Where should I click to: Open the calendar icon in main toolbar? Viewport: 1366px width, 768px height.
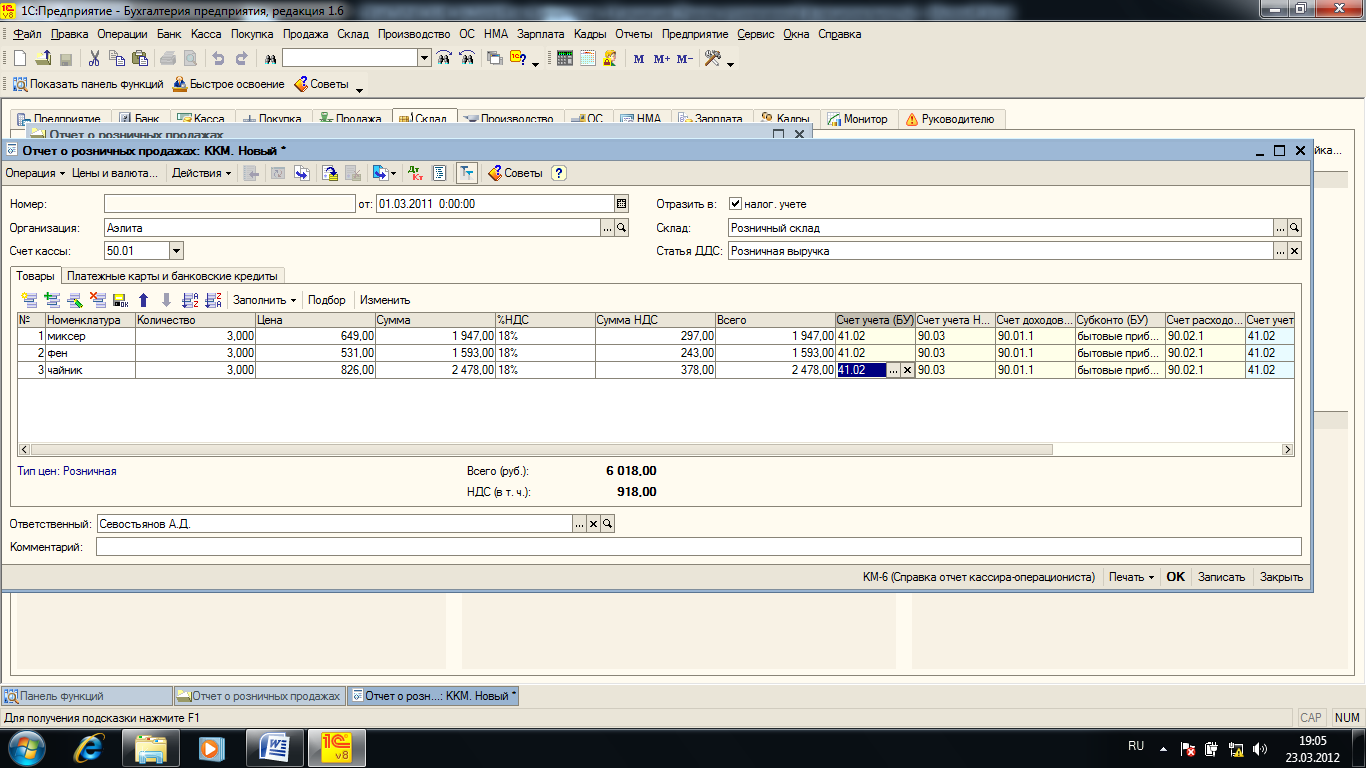[x=588, y=59]
